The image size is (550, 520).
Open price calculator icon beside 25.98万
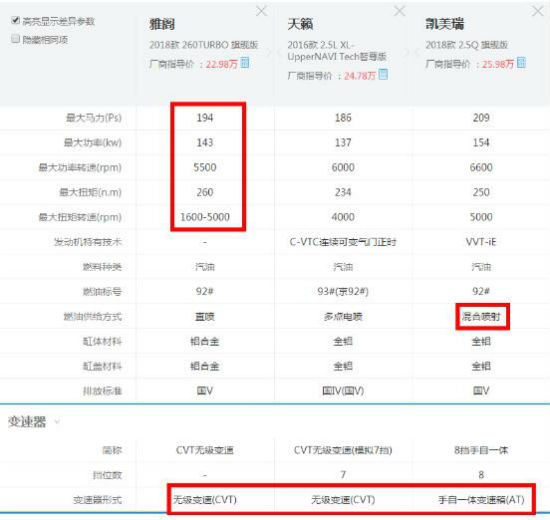522,63
